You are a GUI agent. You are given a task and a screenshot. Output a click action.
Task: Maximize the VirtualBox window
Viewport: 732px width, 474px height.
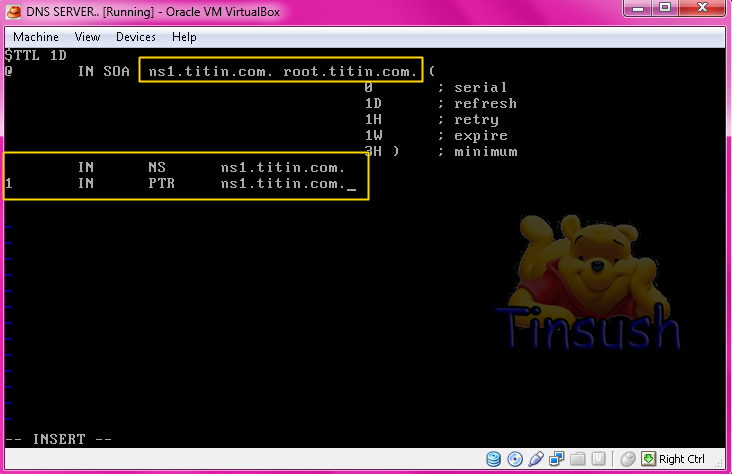(665, 8)
